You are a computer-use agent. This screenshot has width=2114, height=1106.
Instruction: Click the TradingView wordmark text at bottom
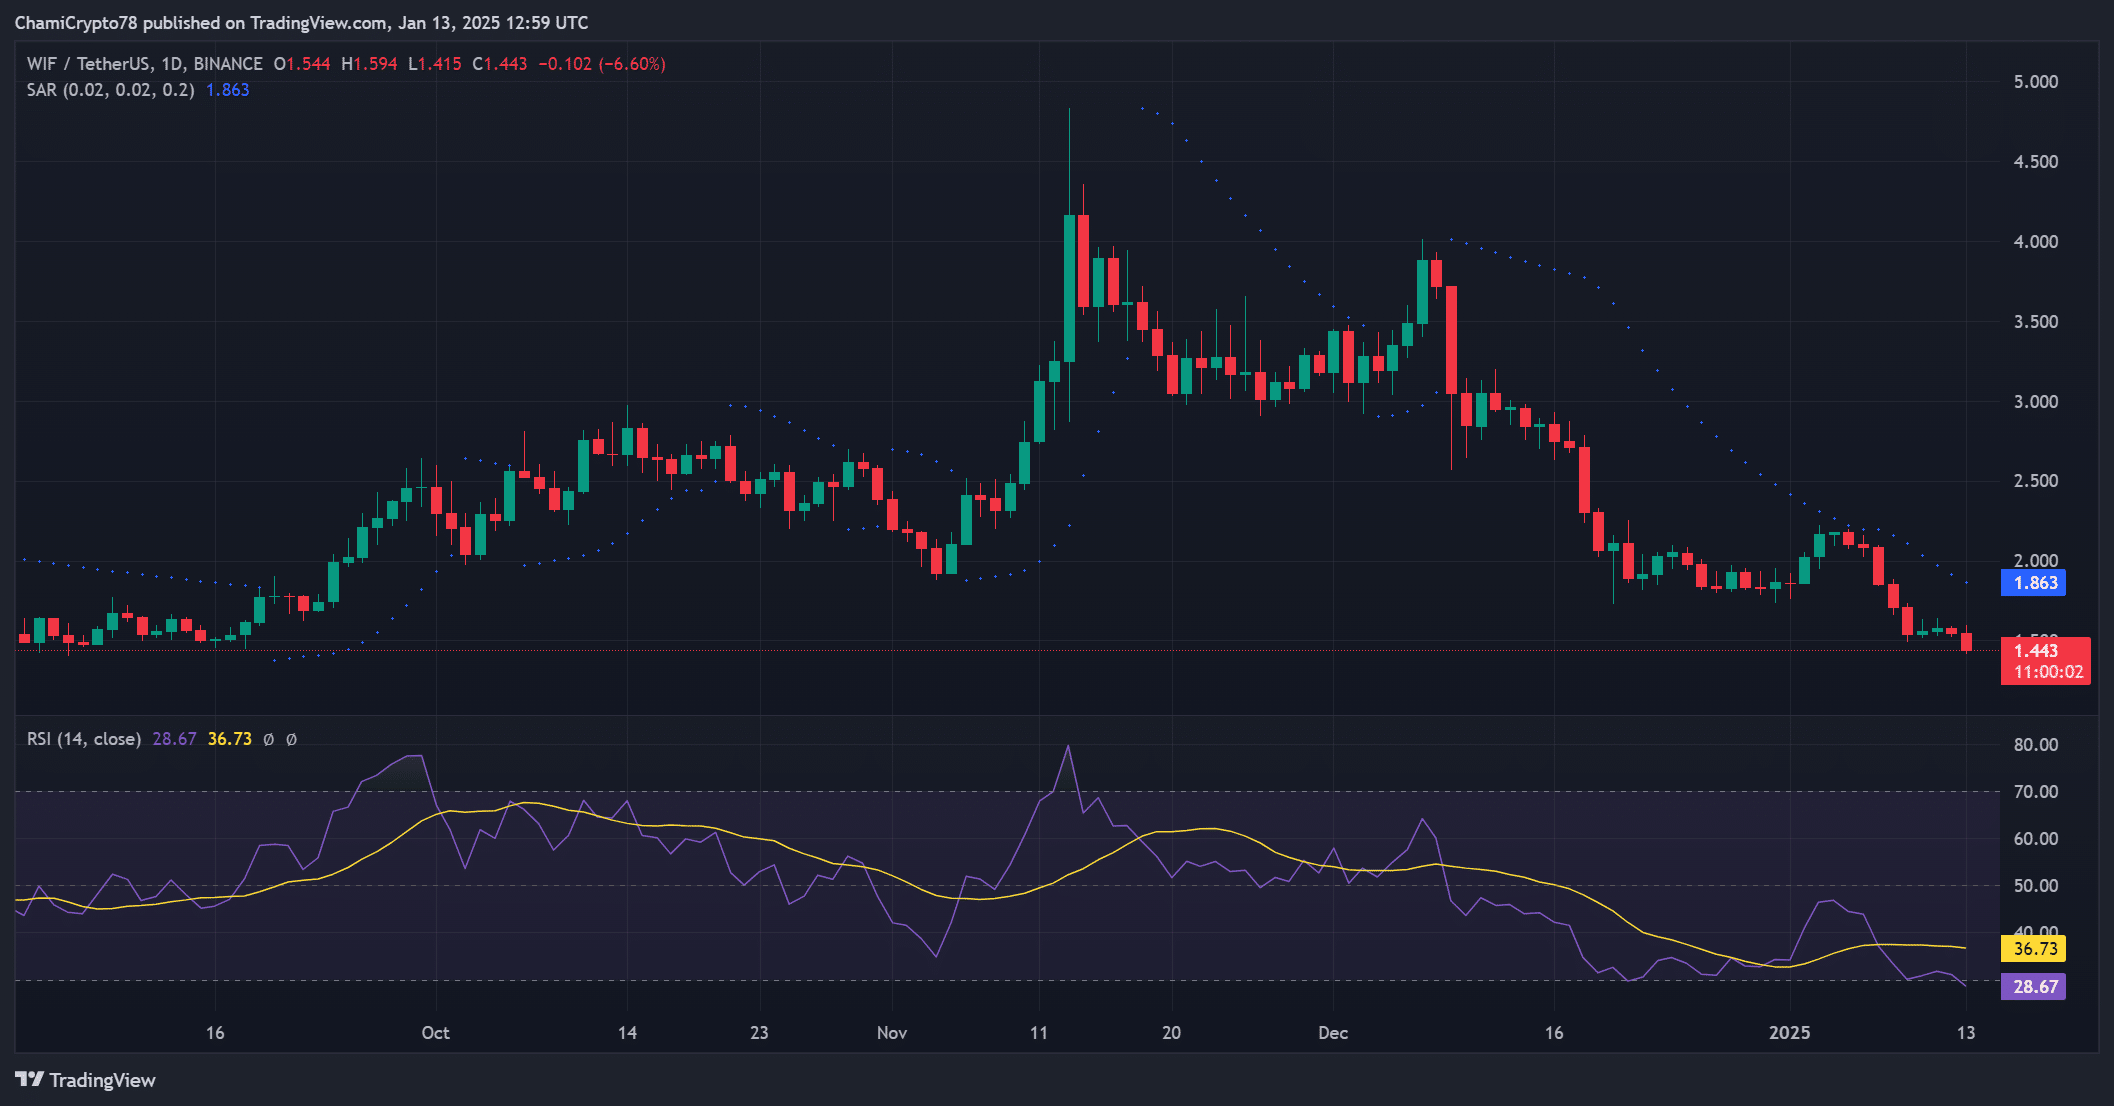[x=102, y=1080]
